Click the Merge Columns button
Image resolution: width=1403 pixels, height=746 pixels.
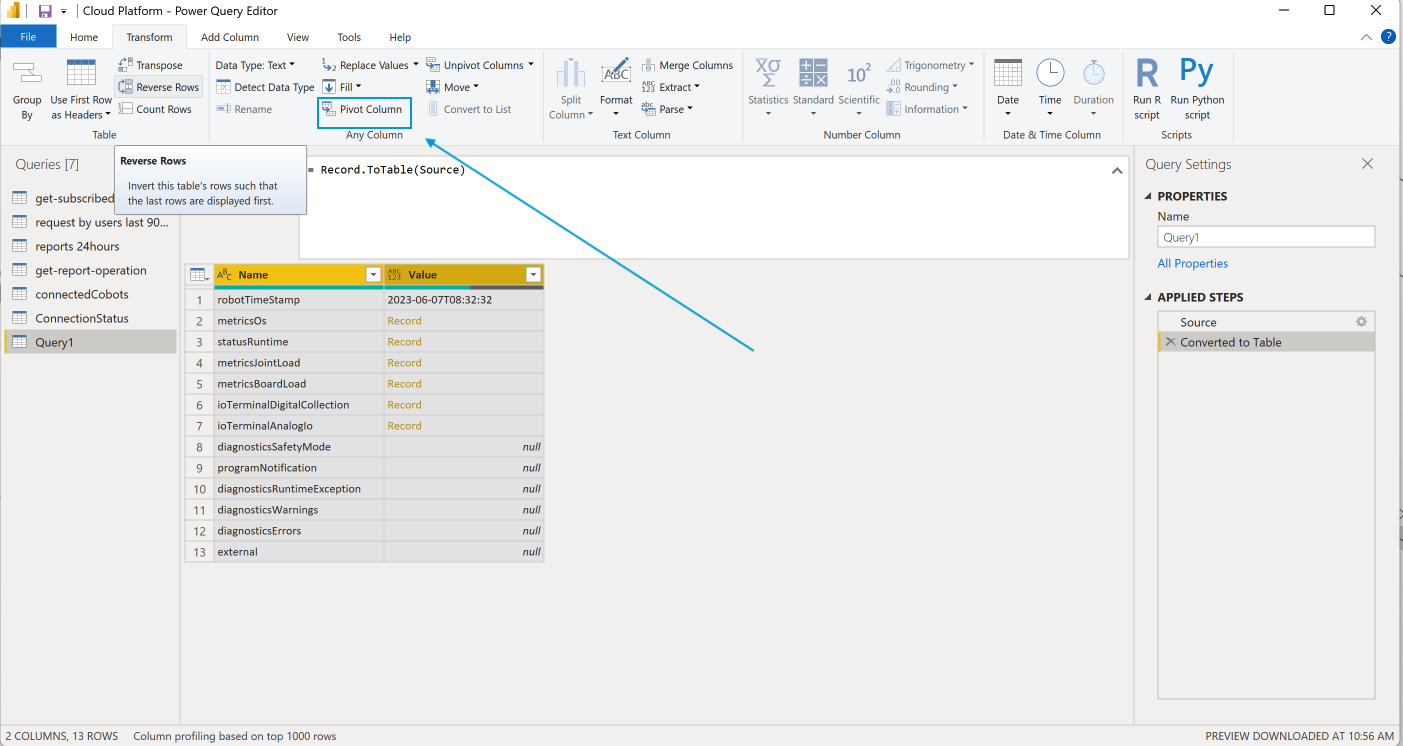(x=688, y=64)
